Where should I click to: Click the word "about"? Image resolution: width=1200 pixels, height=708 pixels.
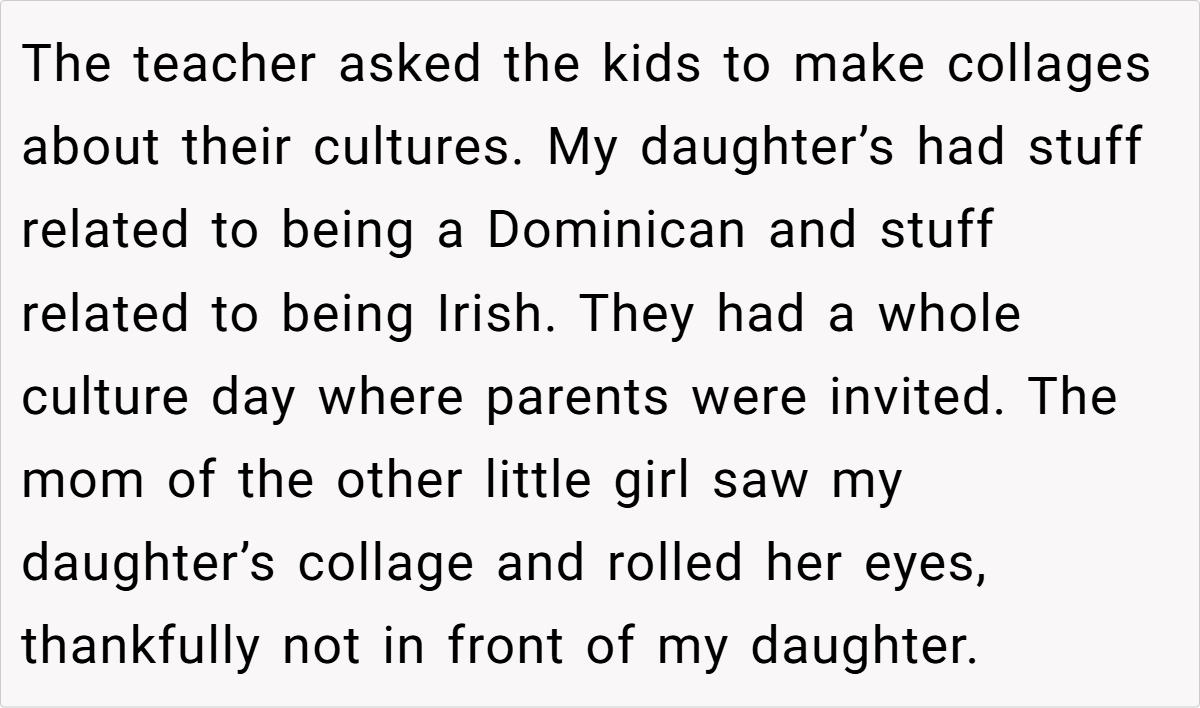[x=92, y=148]
